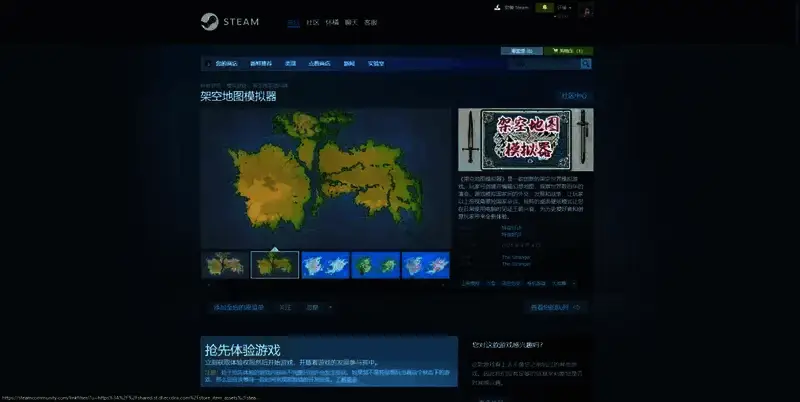Screen dimensions: 800x402
Task: Click the 关注 follow button
Action: tap(285, 308)
